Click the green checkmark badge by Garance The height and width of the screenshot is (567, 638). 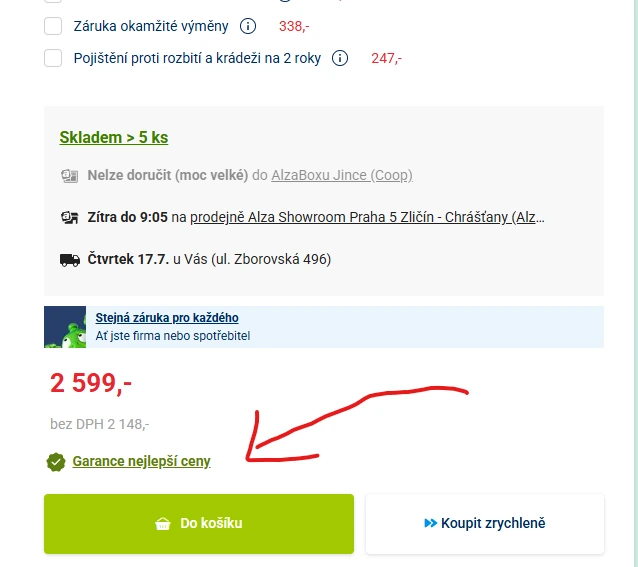pyautogui.click(x=56, y=462)
